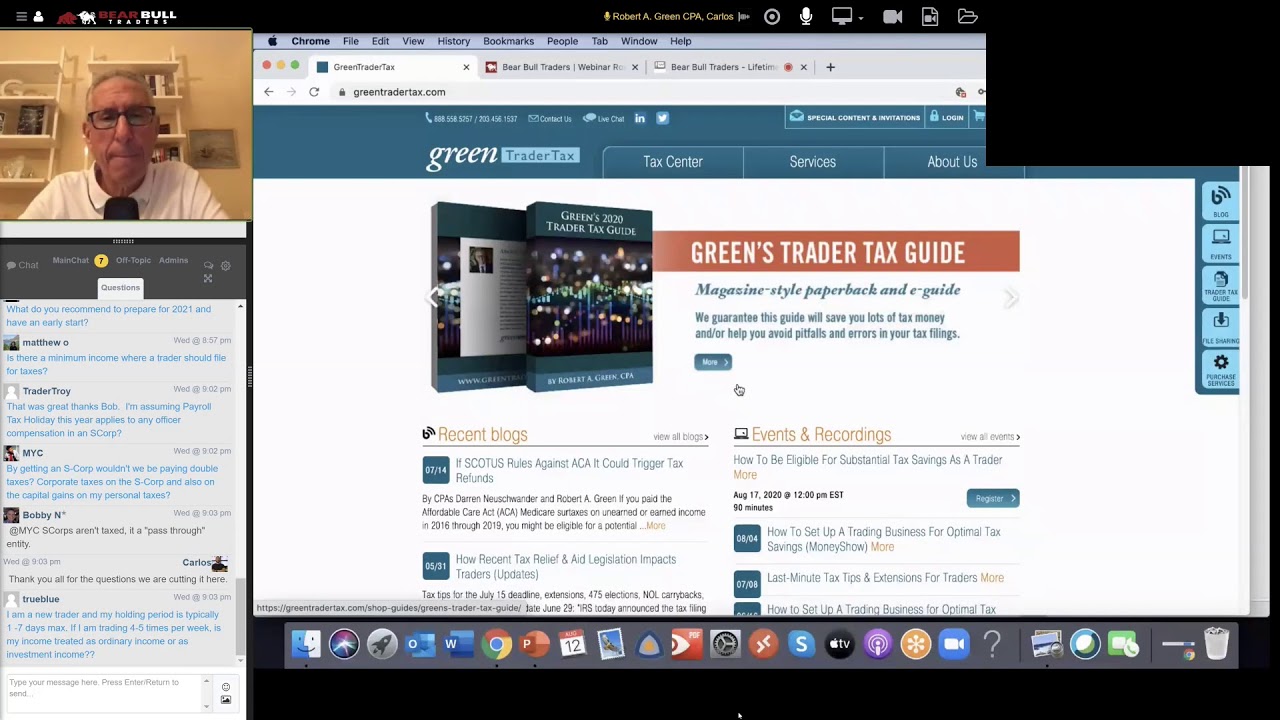This screenshot has height=720, width=1280.
Task: Open the webinar folder icon
Action: [967, 16]
